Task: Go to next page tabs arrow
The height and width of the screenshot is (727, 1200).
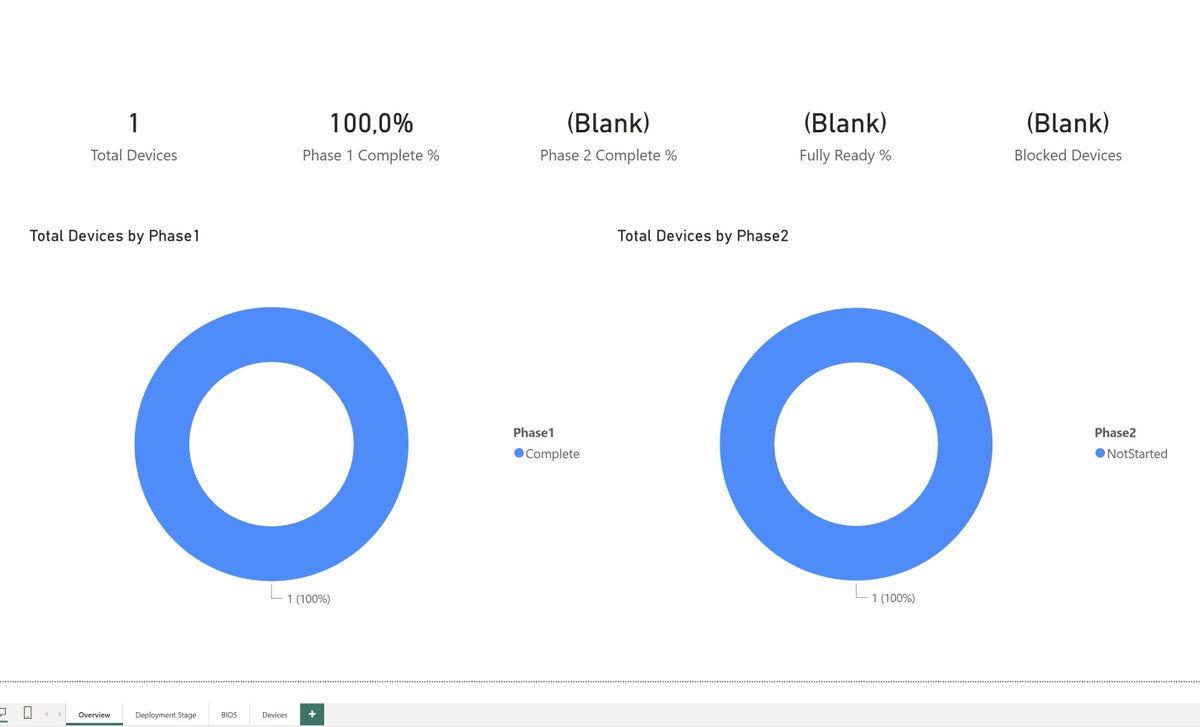Action: 59,714
